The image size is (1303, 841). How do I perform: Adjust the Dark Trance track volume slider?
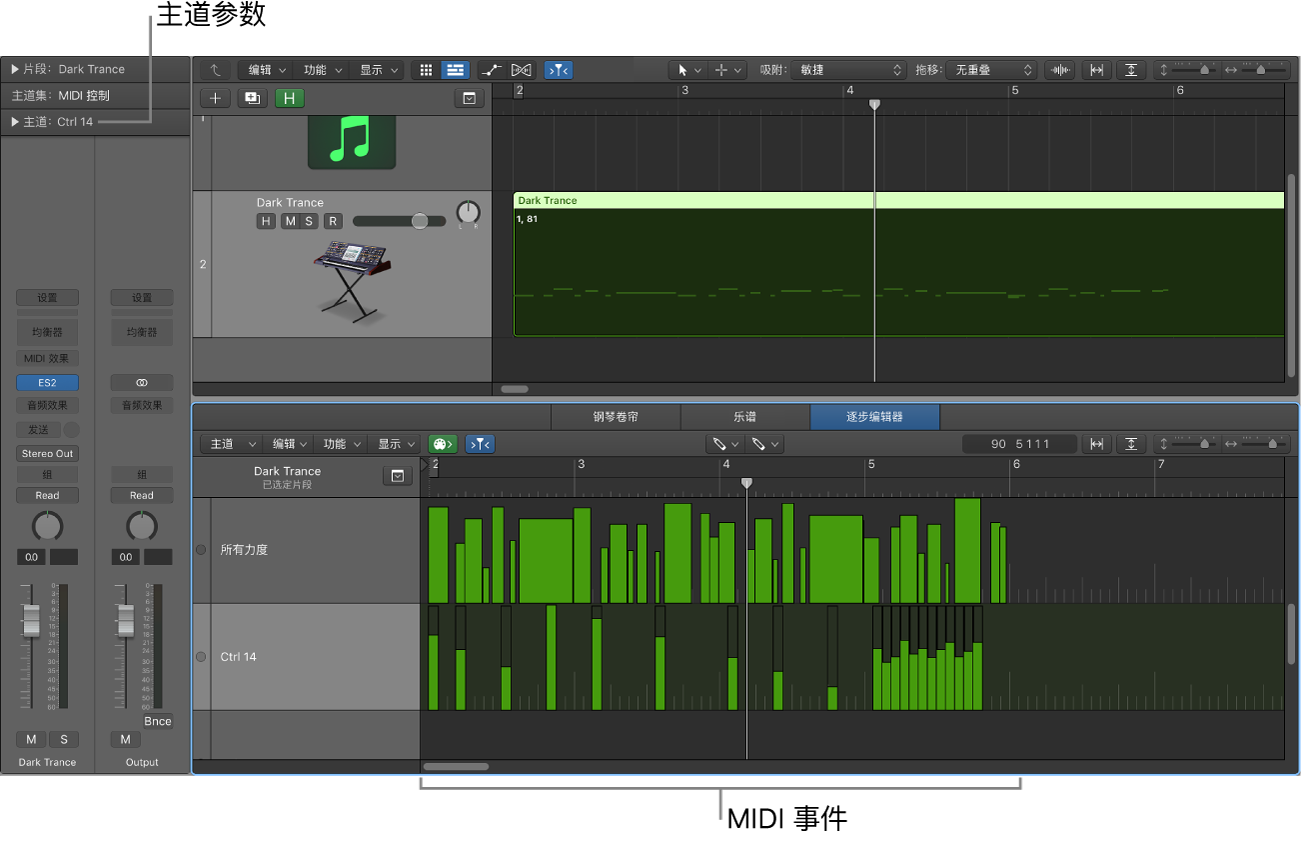[x=399, y=221]
